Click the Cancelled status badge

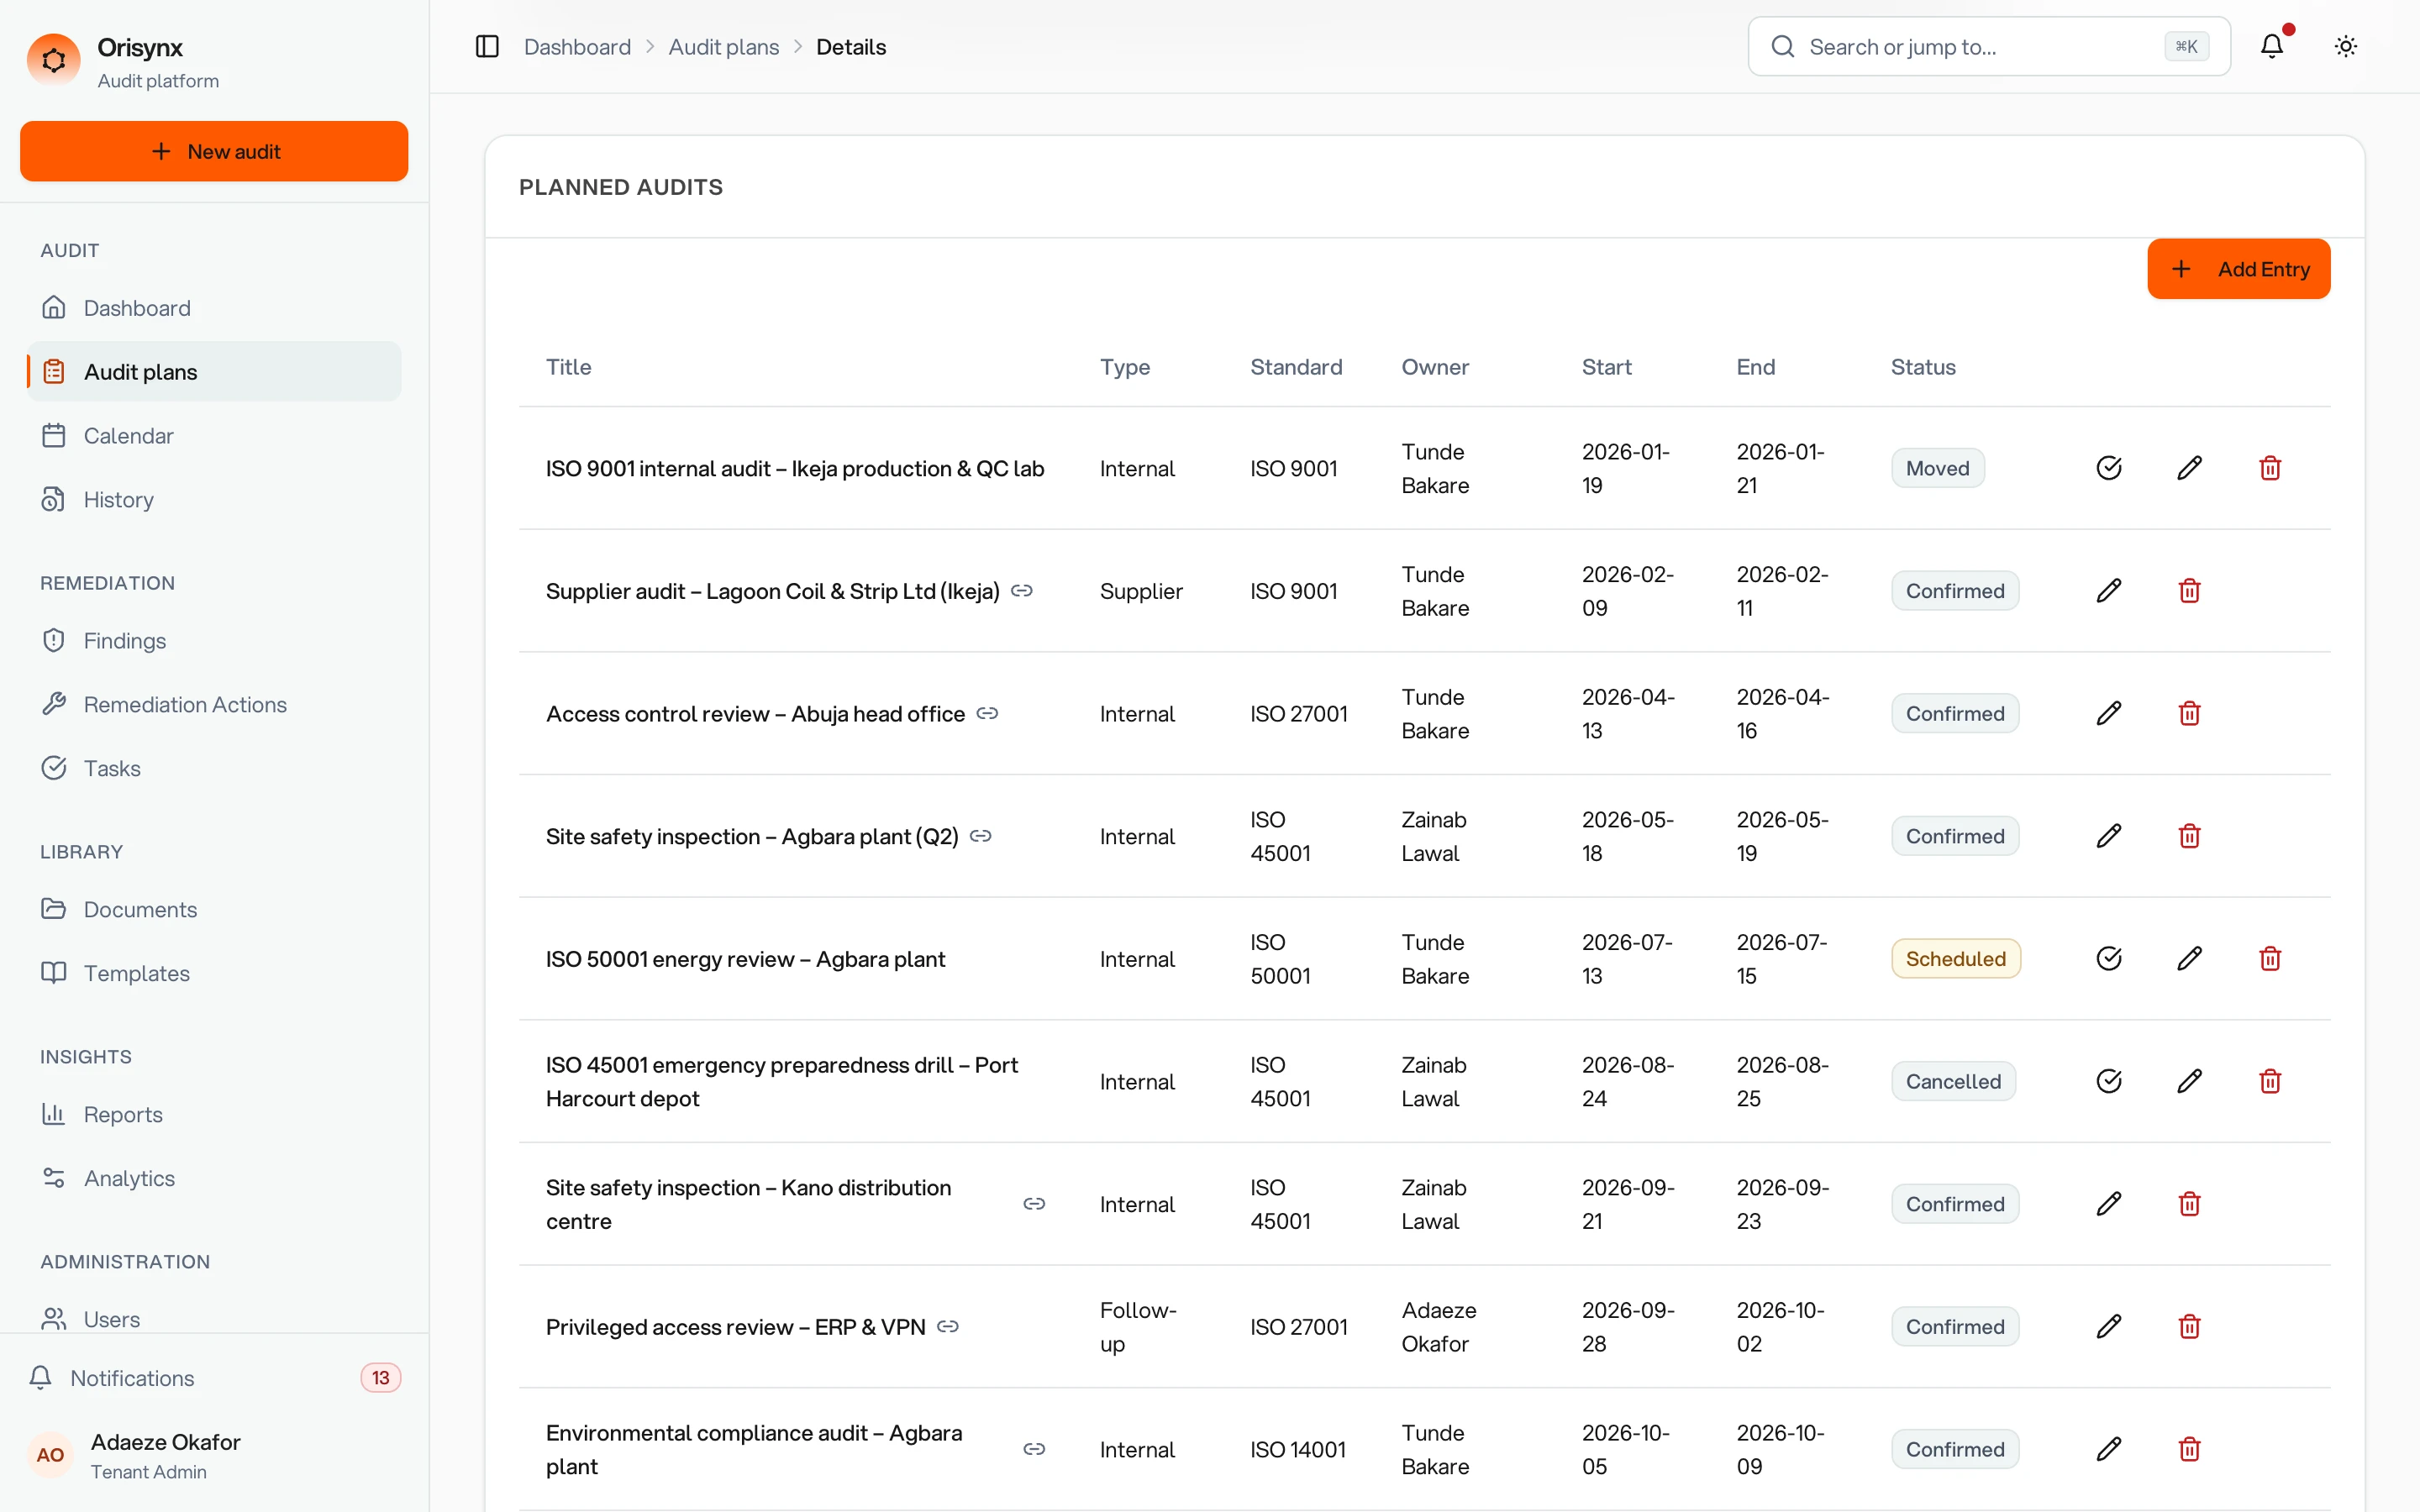[x=1953, y=1082]
